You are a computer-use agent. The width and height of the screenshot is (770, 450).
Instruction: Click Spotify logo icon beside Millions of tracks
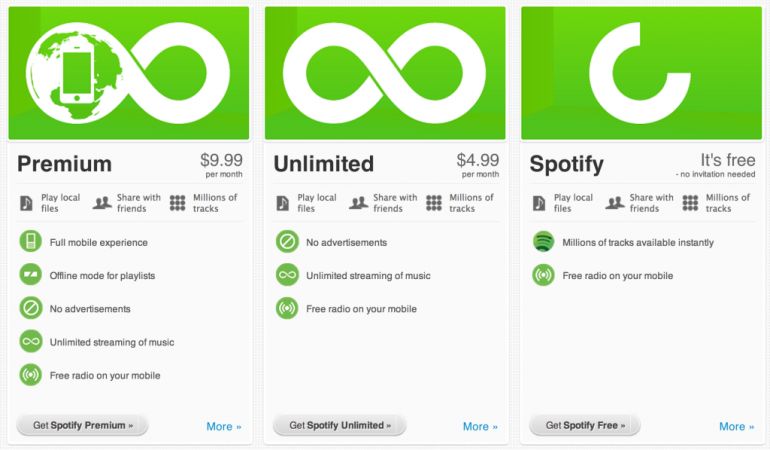[x=543, y=242]
